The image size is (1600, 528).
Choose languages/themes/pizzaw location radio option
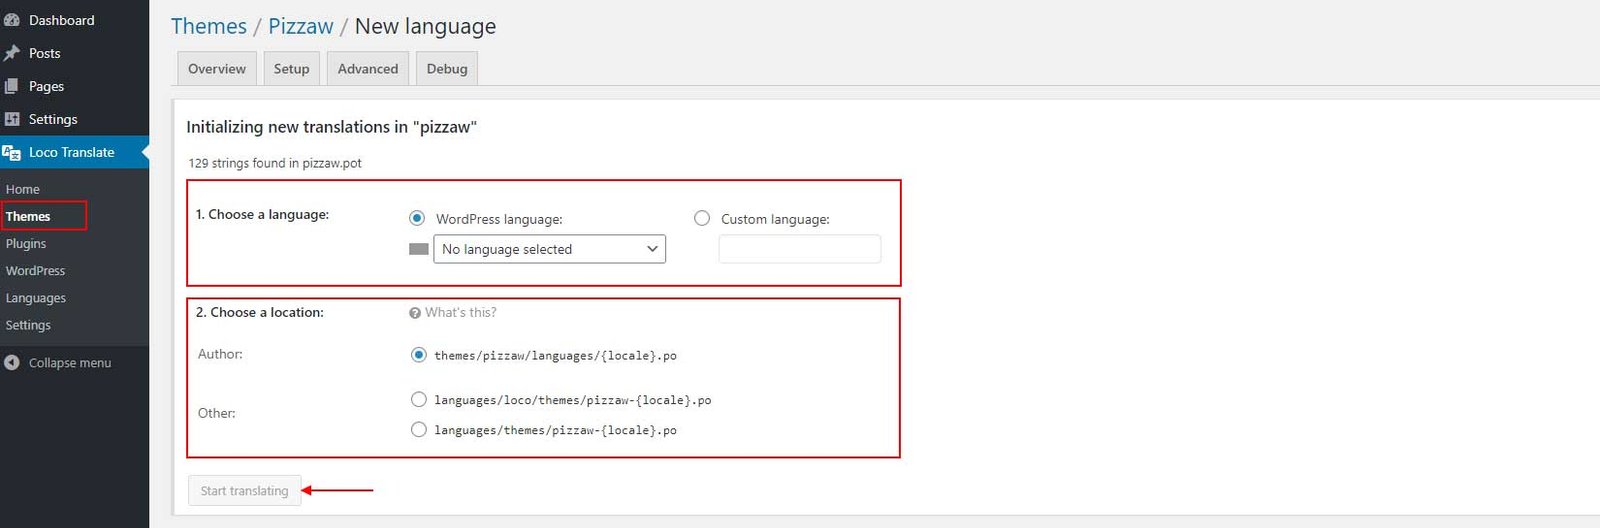pos(419,429)
